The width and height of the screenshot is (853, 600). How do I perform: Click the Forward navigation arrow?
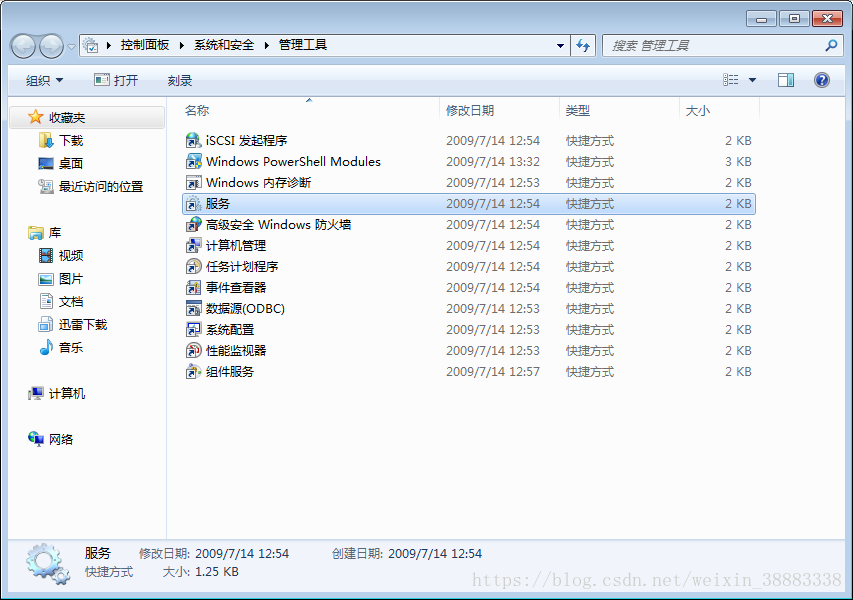click(52, 46)
